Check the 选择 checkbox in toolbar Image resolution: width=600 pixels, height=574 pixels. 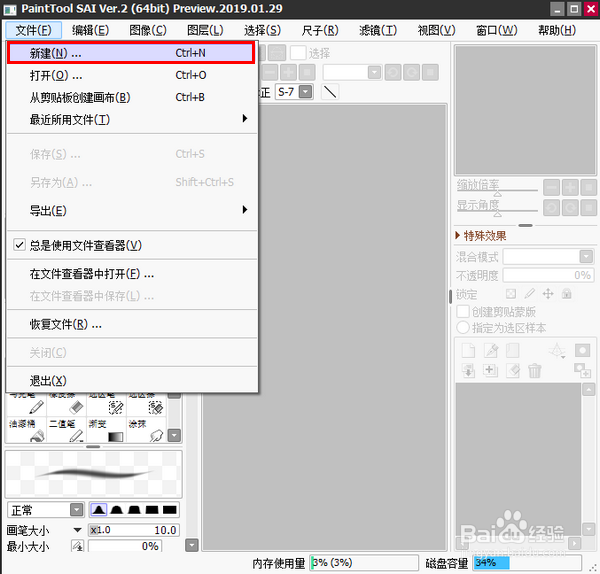(298, 53)
